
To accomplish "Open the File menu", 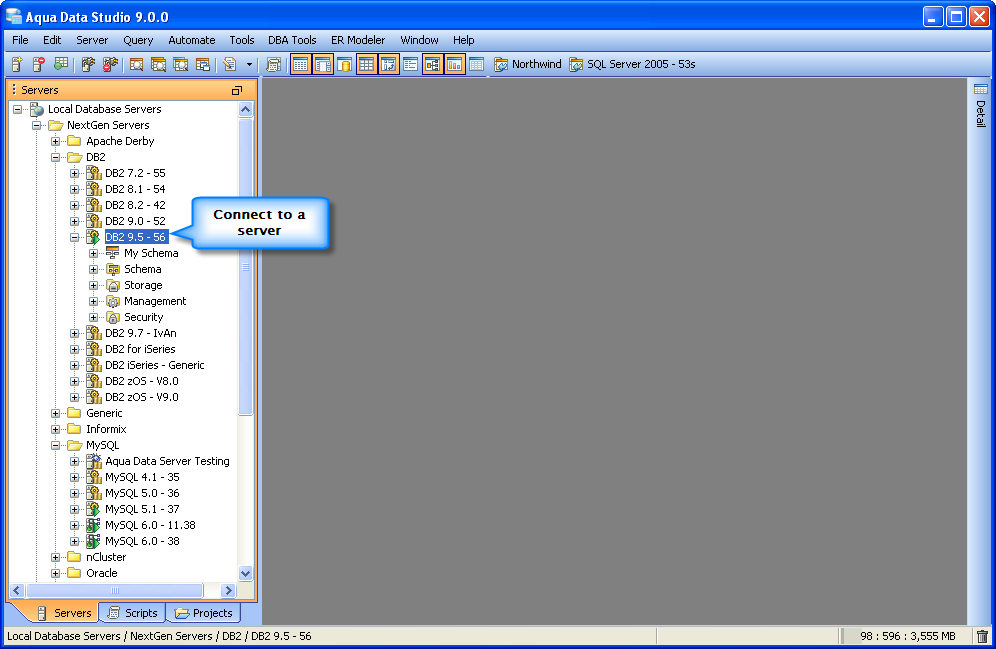I will point(20,40).
